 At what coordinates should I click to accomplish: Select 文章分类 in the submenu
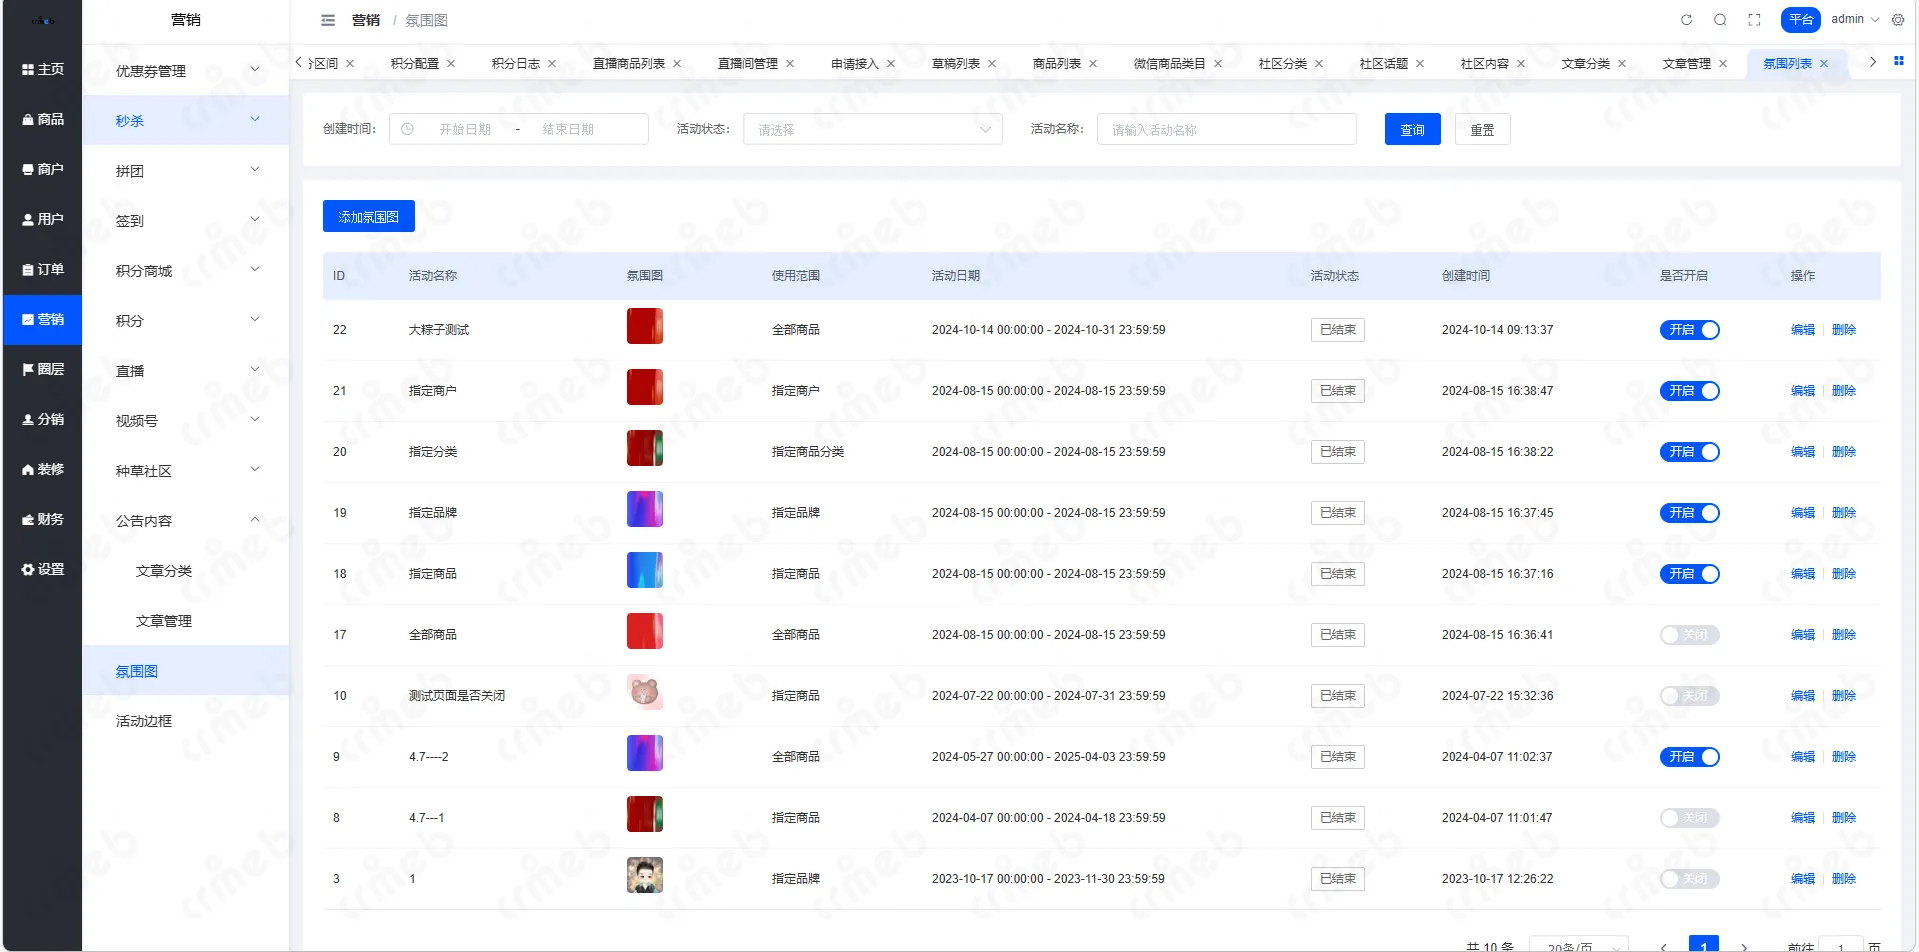coord(164,571)
